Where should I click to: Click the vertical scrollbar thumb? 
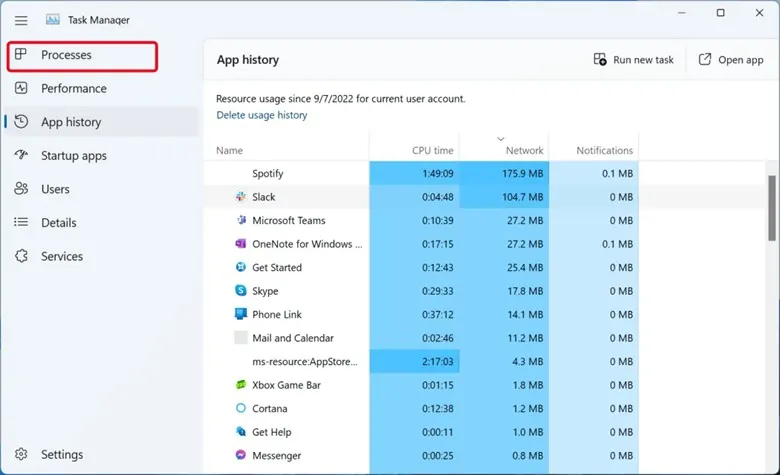point(772,208)
